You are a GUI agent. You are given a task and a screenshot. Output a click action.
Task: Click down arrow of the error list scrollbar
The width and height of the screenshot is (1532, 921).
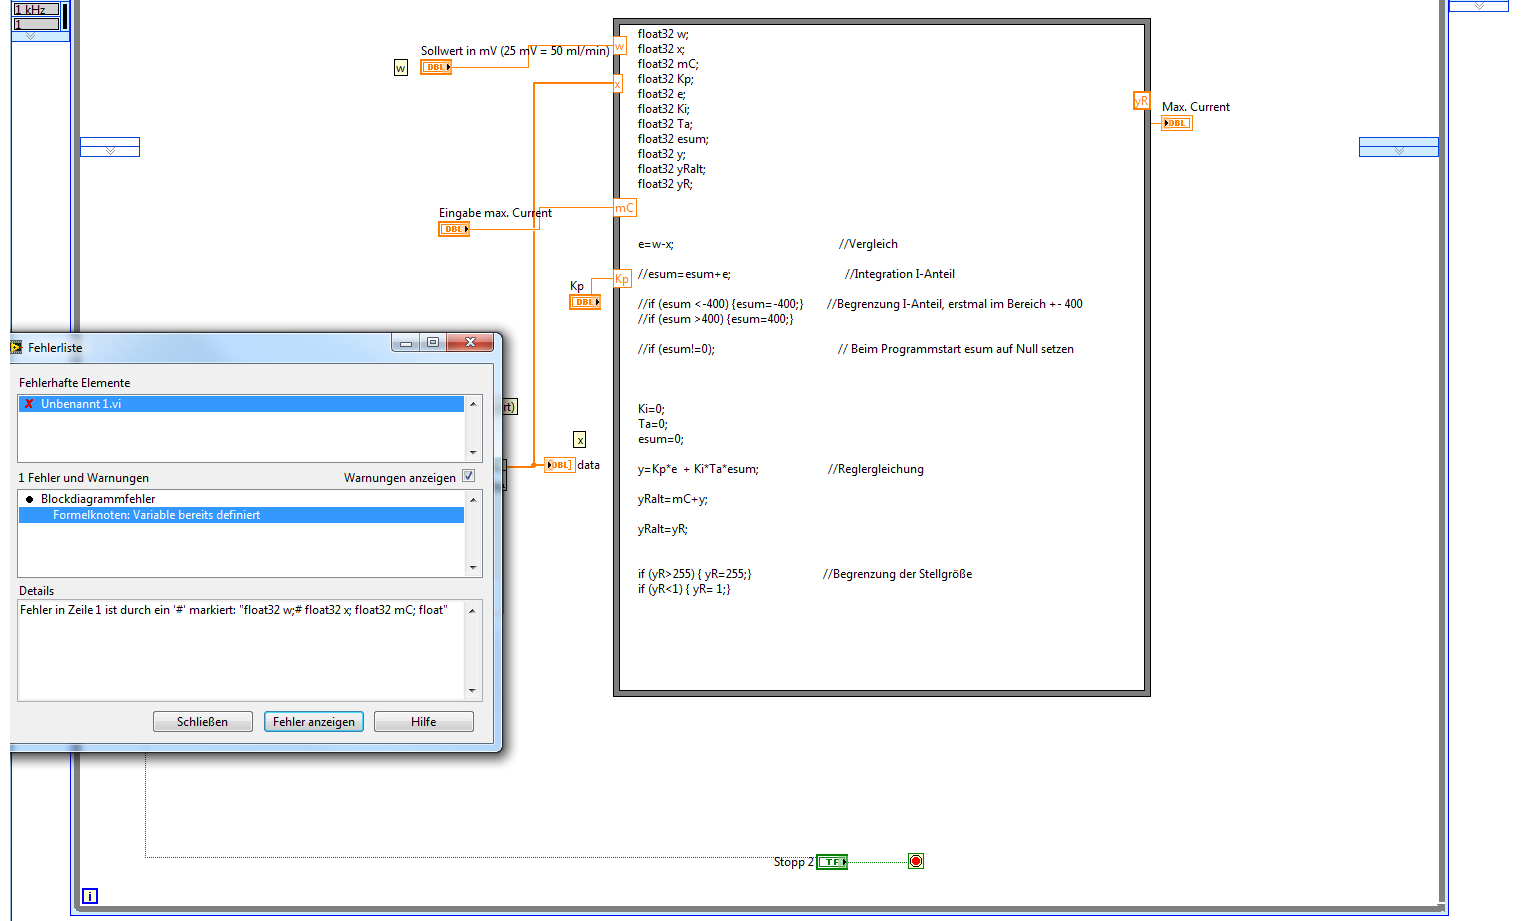pos(473,568)
